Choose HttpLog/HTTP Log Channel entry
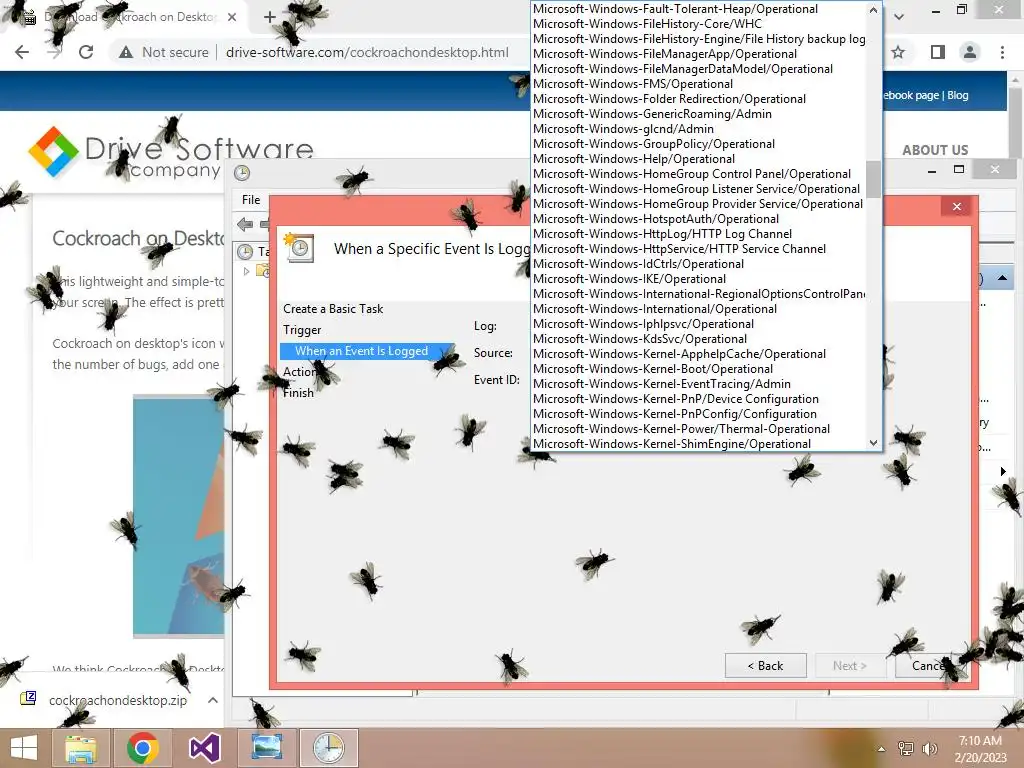 click(699, 234)
